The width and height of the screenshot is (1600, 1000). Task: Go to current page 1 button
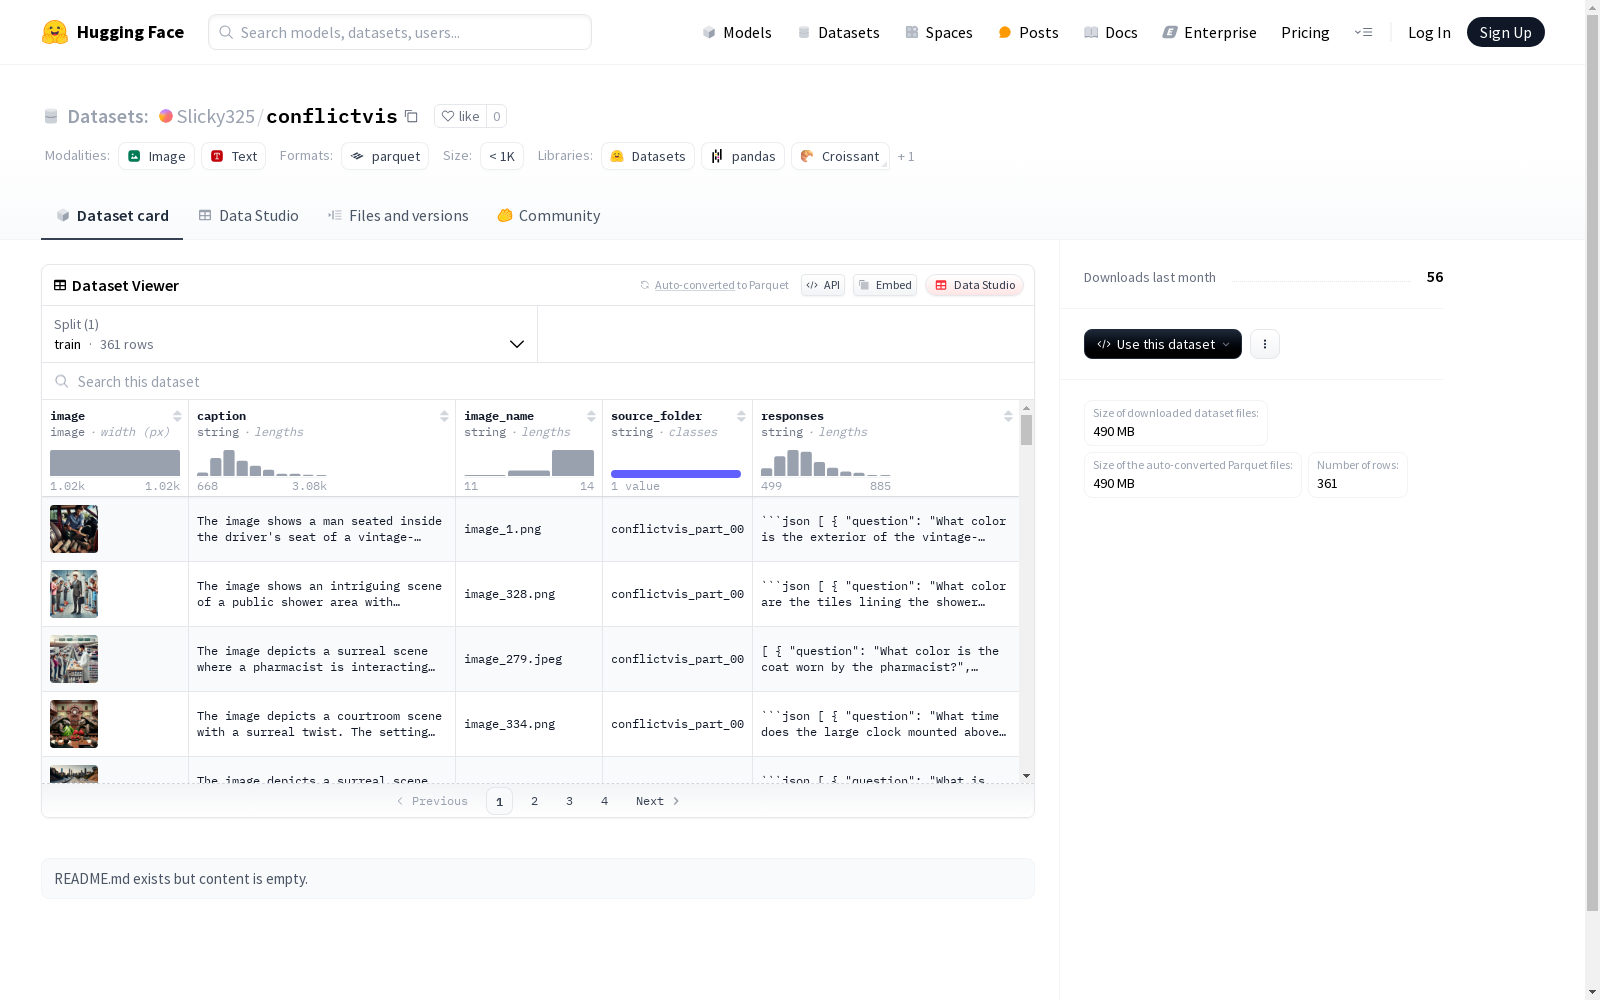pyautogui.click(x=500, y=801)
